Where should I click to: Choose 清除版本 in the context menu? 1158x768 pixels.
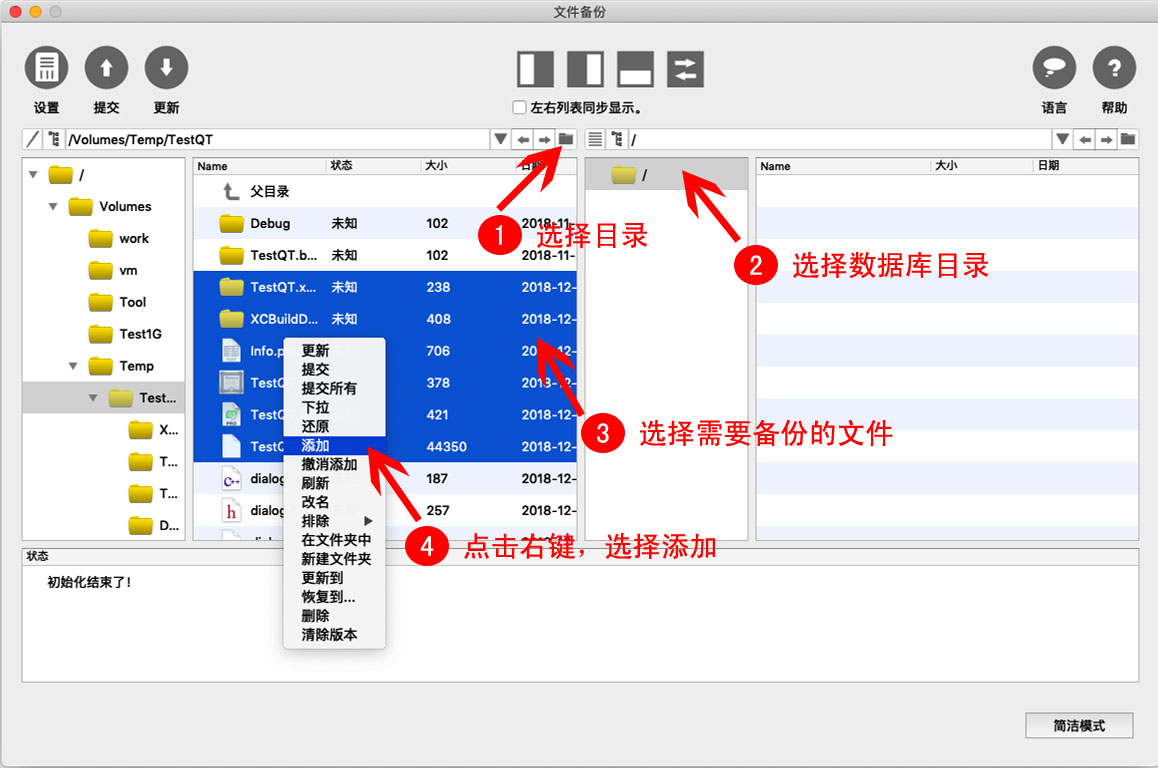click(335, 635)
